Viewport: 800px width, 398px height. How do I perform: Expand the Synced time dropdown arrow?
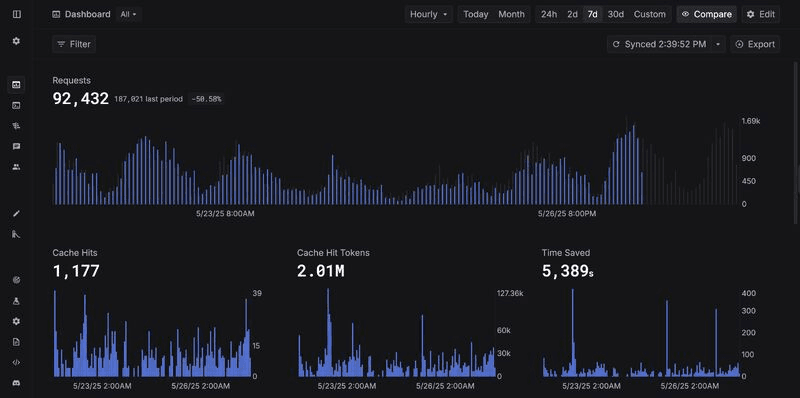pos(718,44)
